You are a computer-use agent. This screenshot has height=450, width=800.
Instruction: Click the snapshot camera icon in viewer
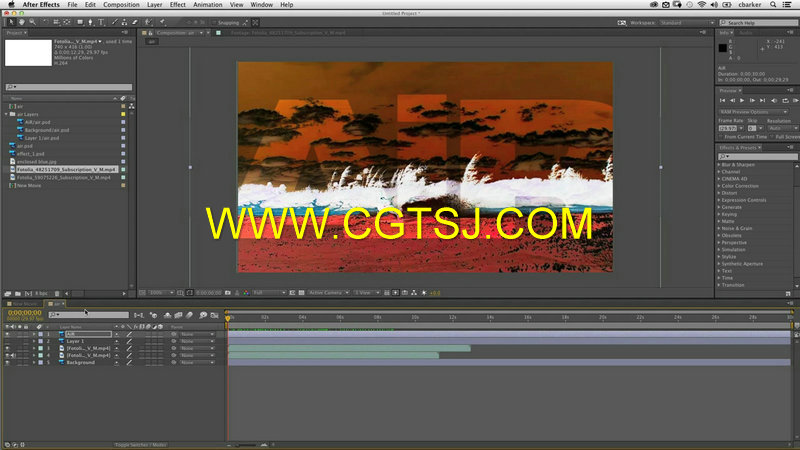tap(228, 293)
